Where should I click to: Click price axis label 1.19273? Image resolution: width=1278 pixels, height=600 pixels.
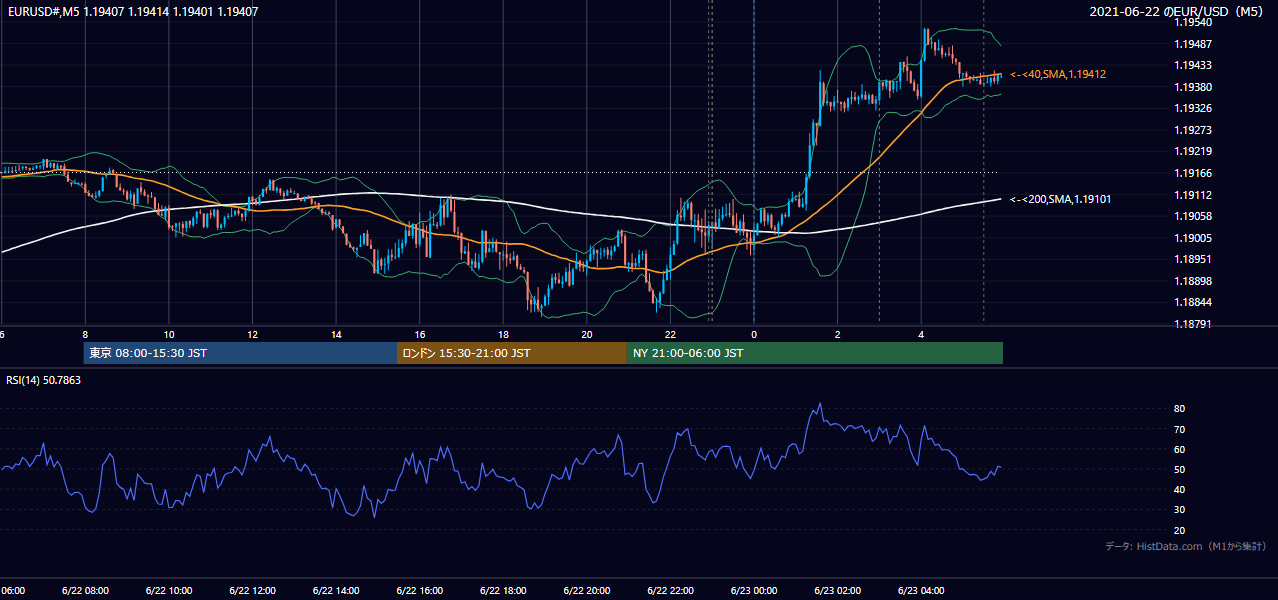coord(1192,130)
